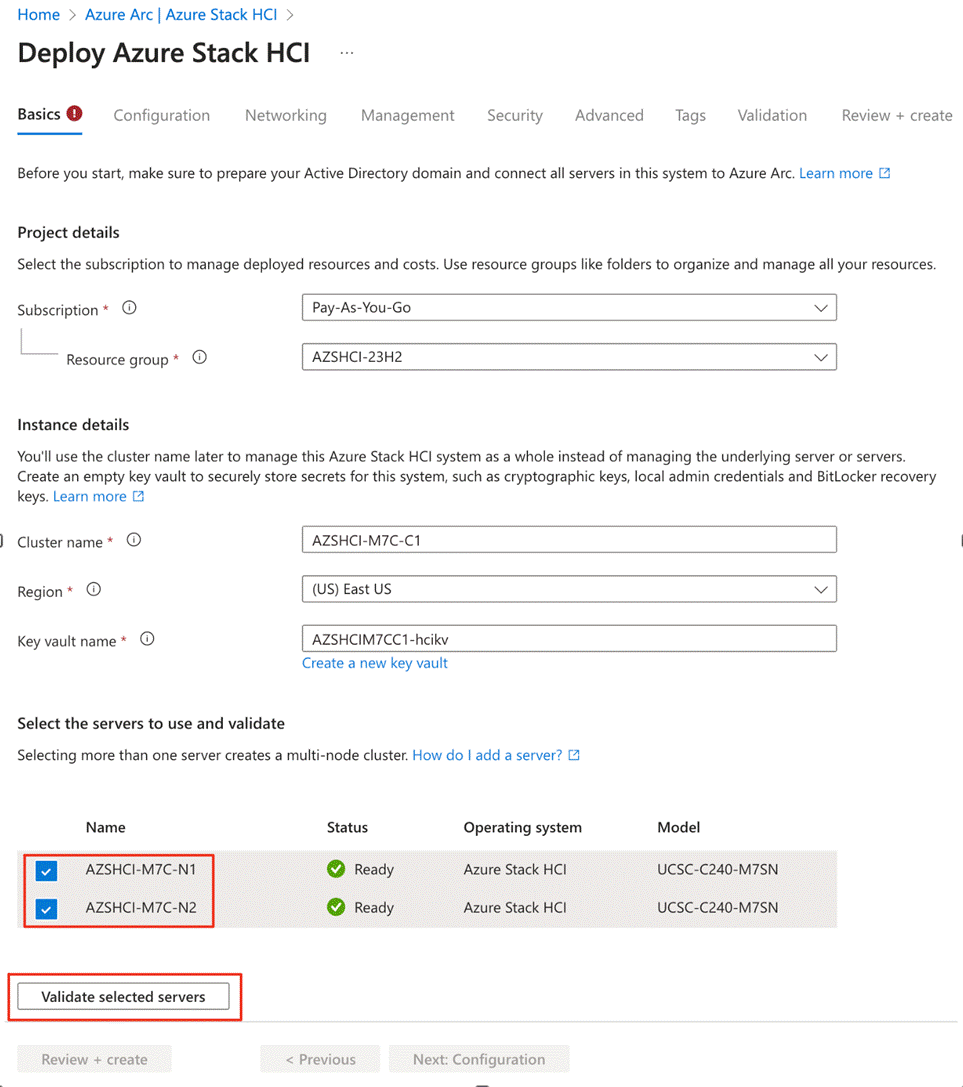Click the Ready status icon for AZSHCI-M7C-N1
Screen dimensions: 963x1087
(x=335, y=869)
